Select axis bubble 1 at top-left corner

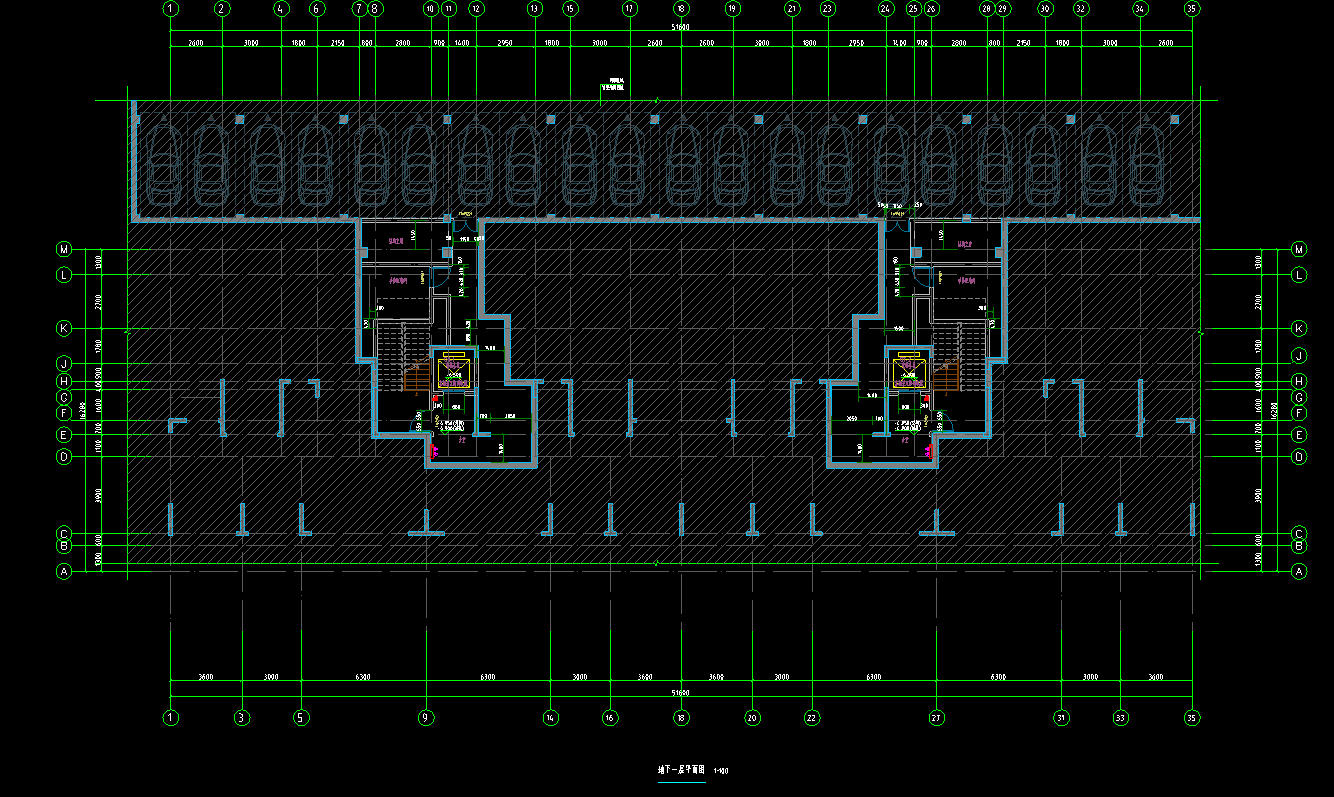(171, 9)
